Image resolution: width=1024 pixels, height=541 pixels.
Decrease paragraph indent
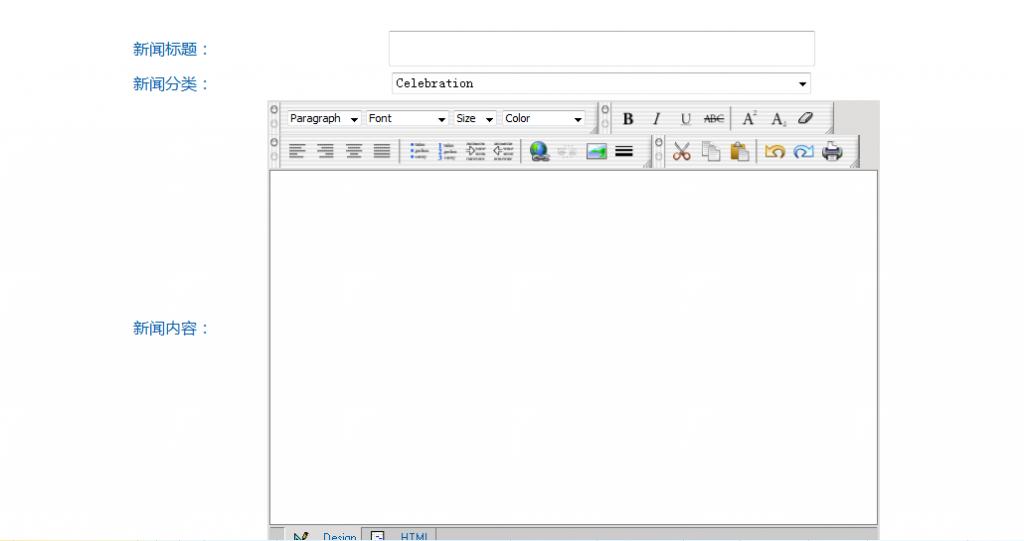tap(503, 152)
